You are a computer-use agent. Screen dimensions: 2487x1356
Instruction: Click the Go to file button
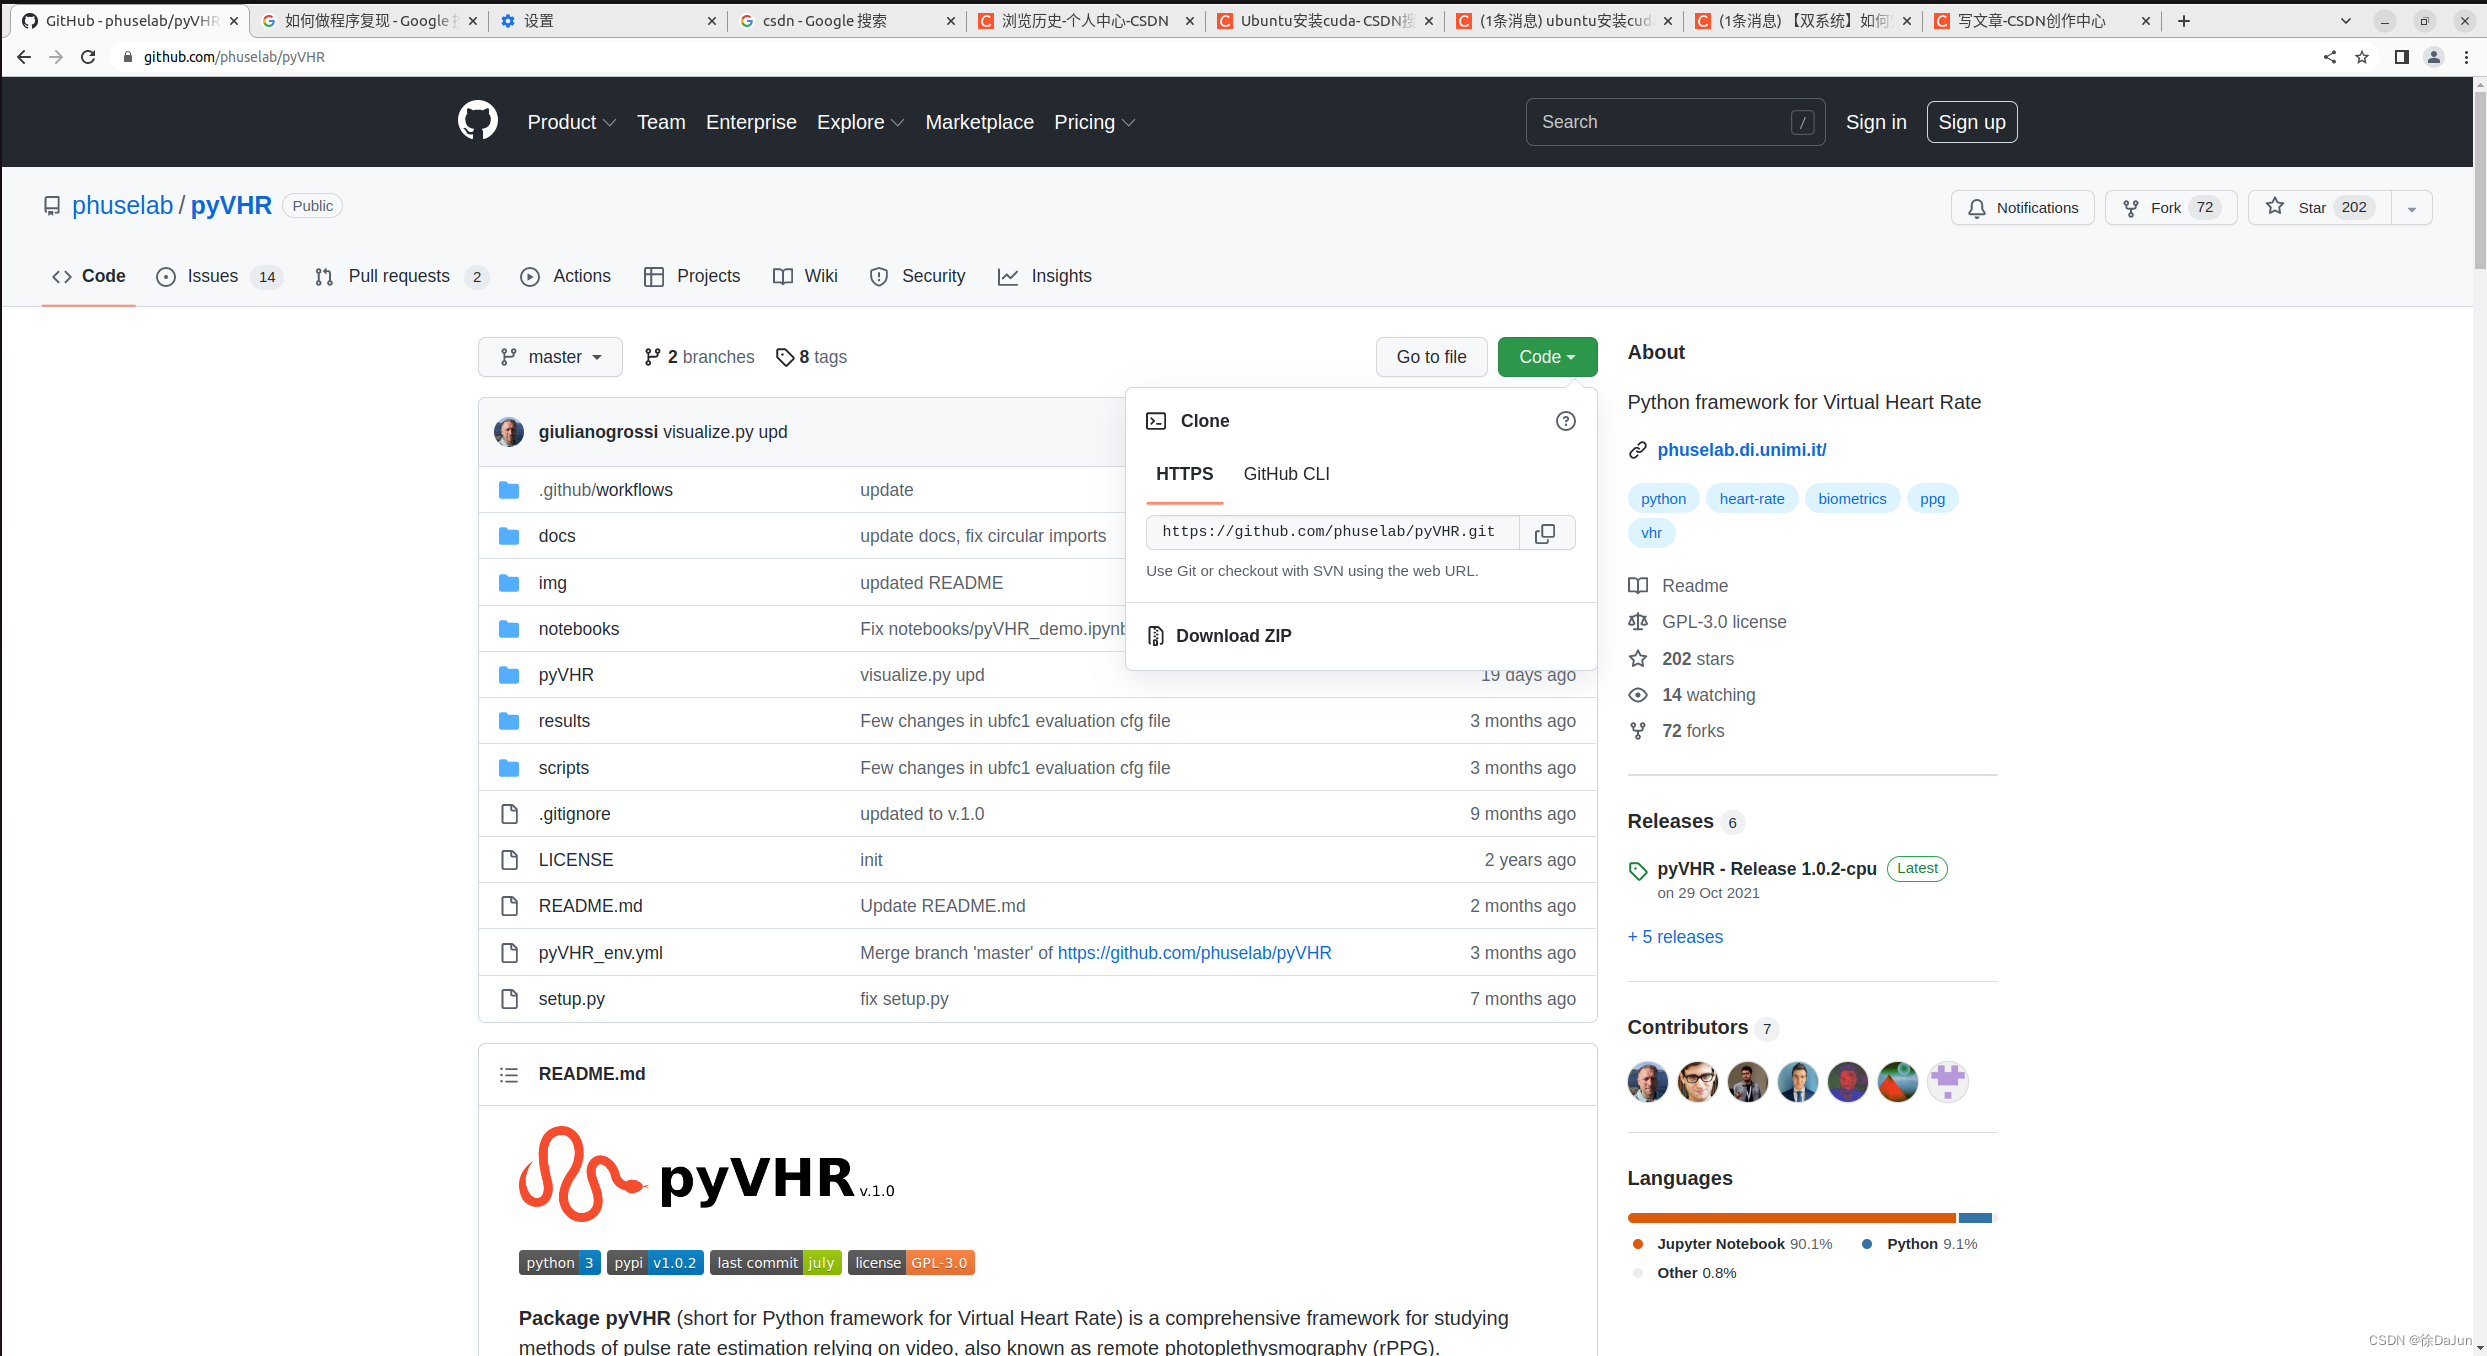pyautogui.click(x=1430, y=357)
